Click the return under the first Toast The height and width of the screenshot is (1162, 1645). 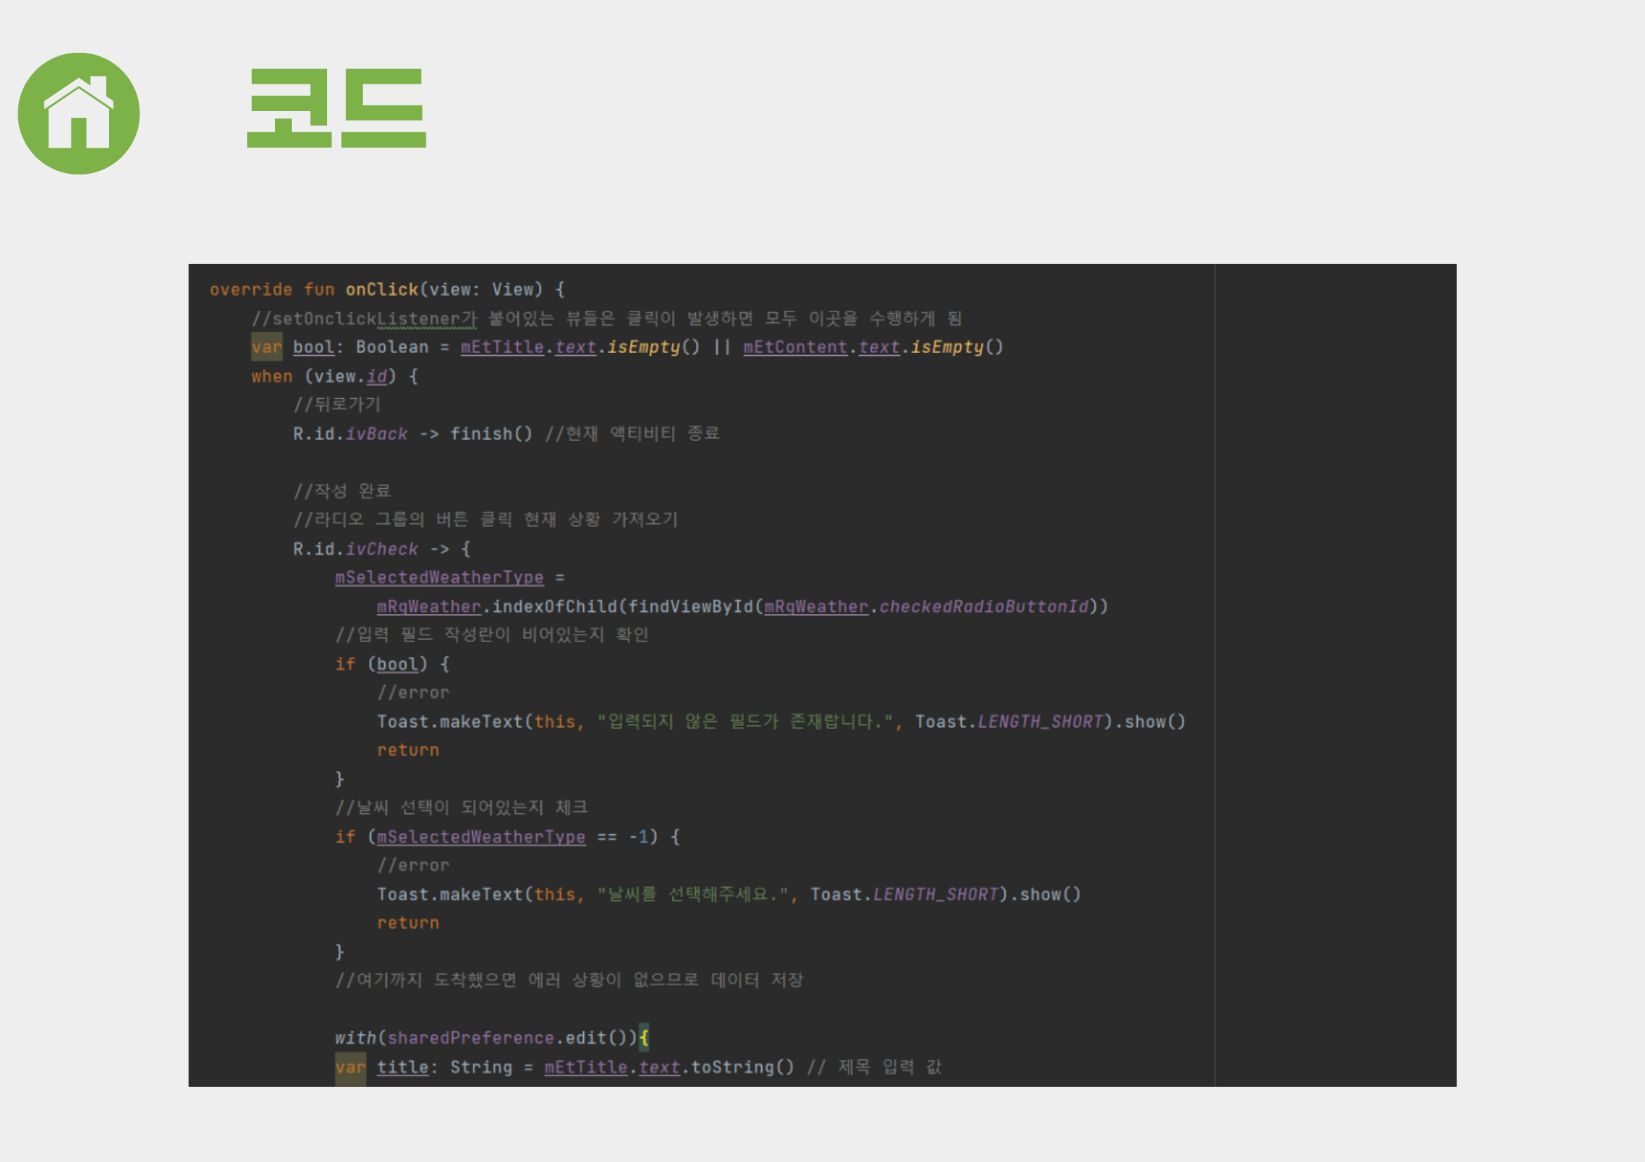[x=408, y=750]
